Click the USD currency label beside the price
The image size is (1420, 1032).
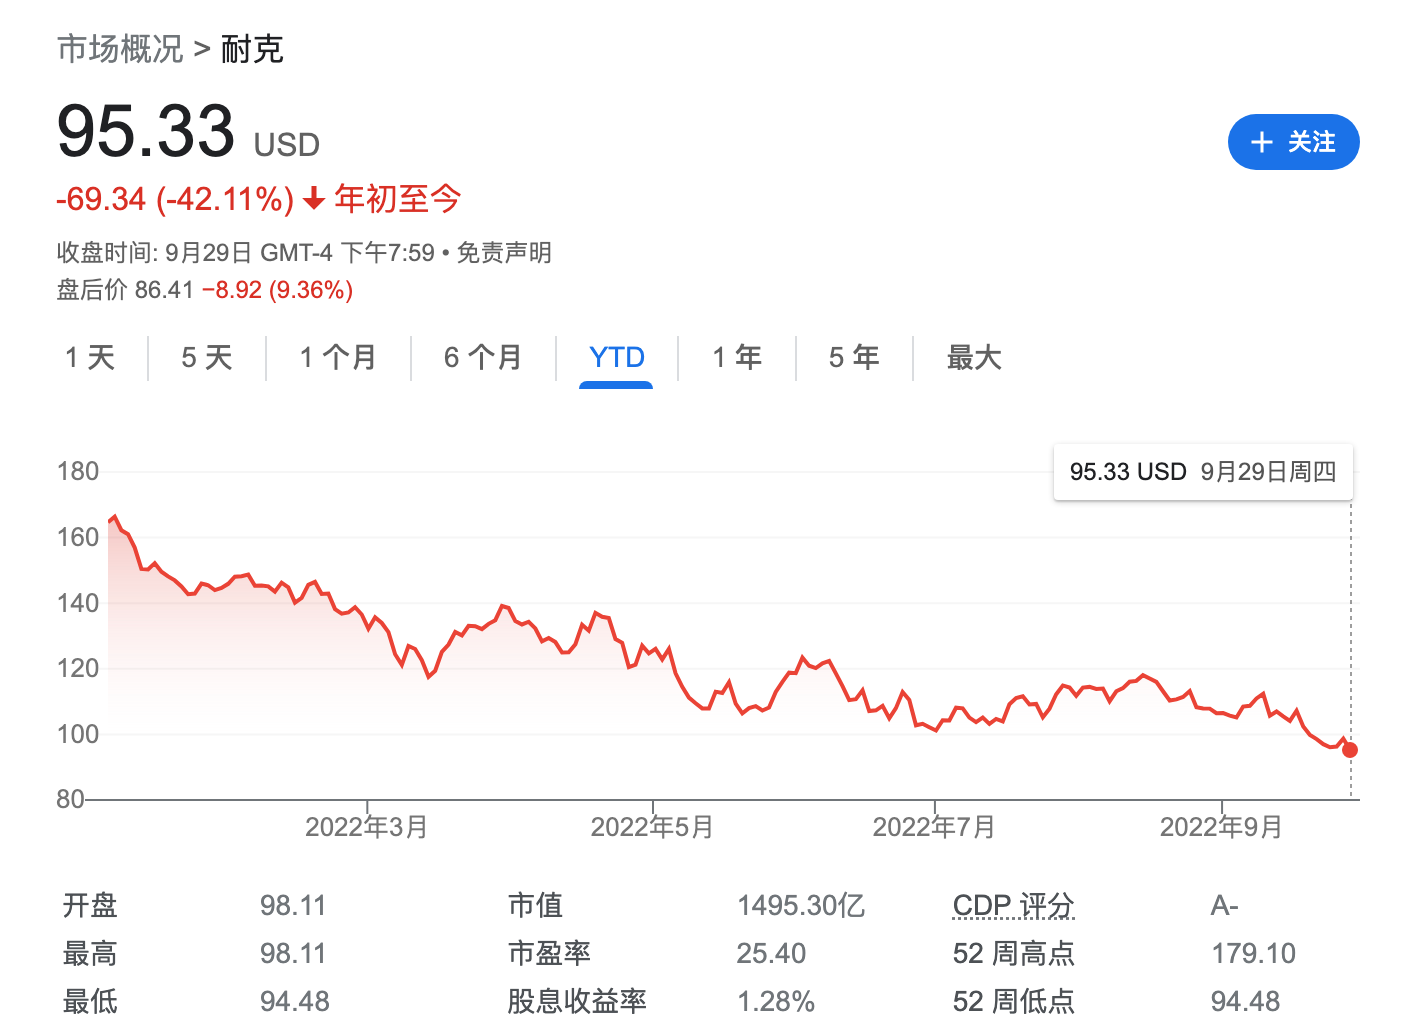tap(287, 145)
